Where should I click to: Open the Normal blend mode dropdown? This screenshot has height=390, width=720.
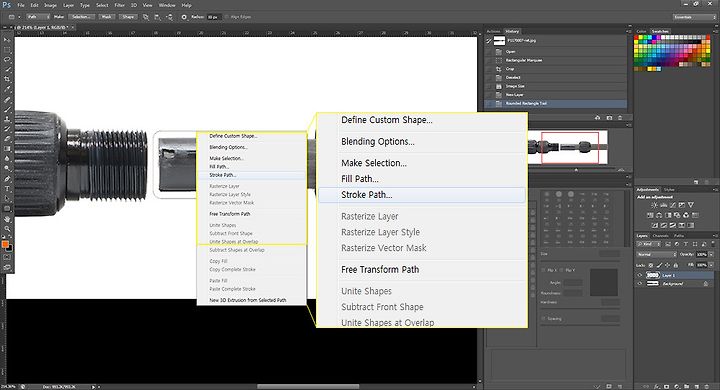656,254
